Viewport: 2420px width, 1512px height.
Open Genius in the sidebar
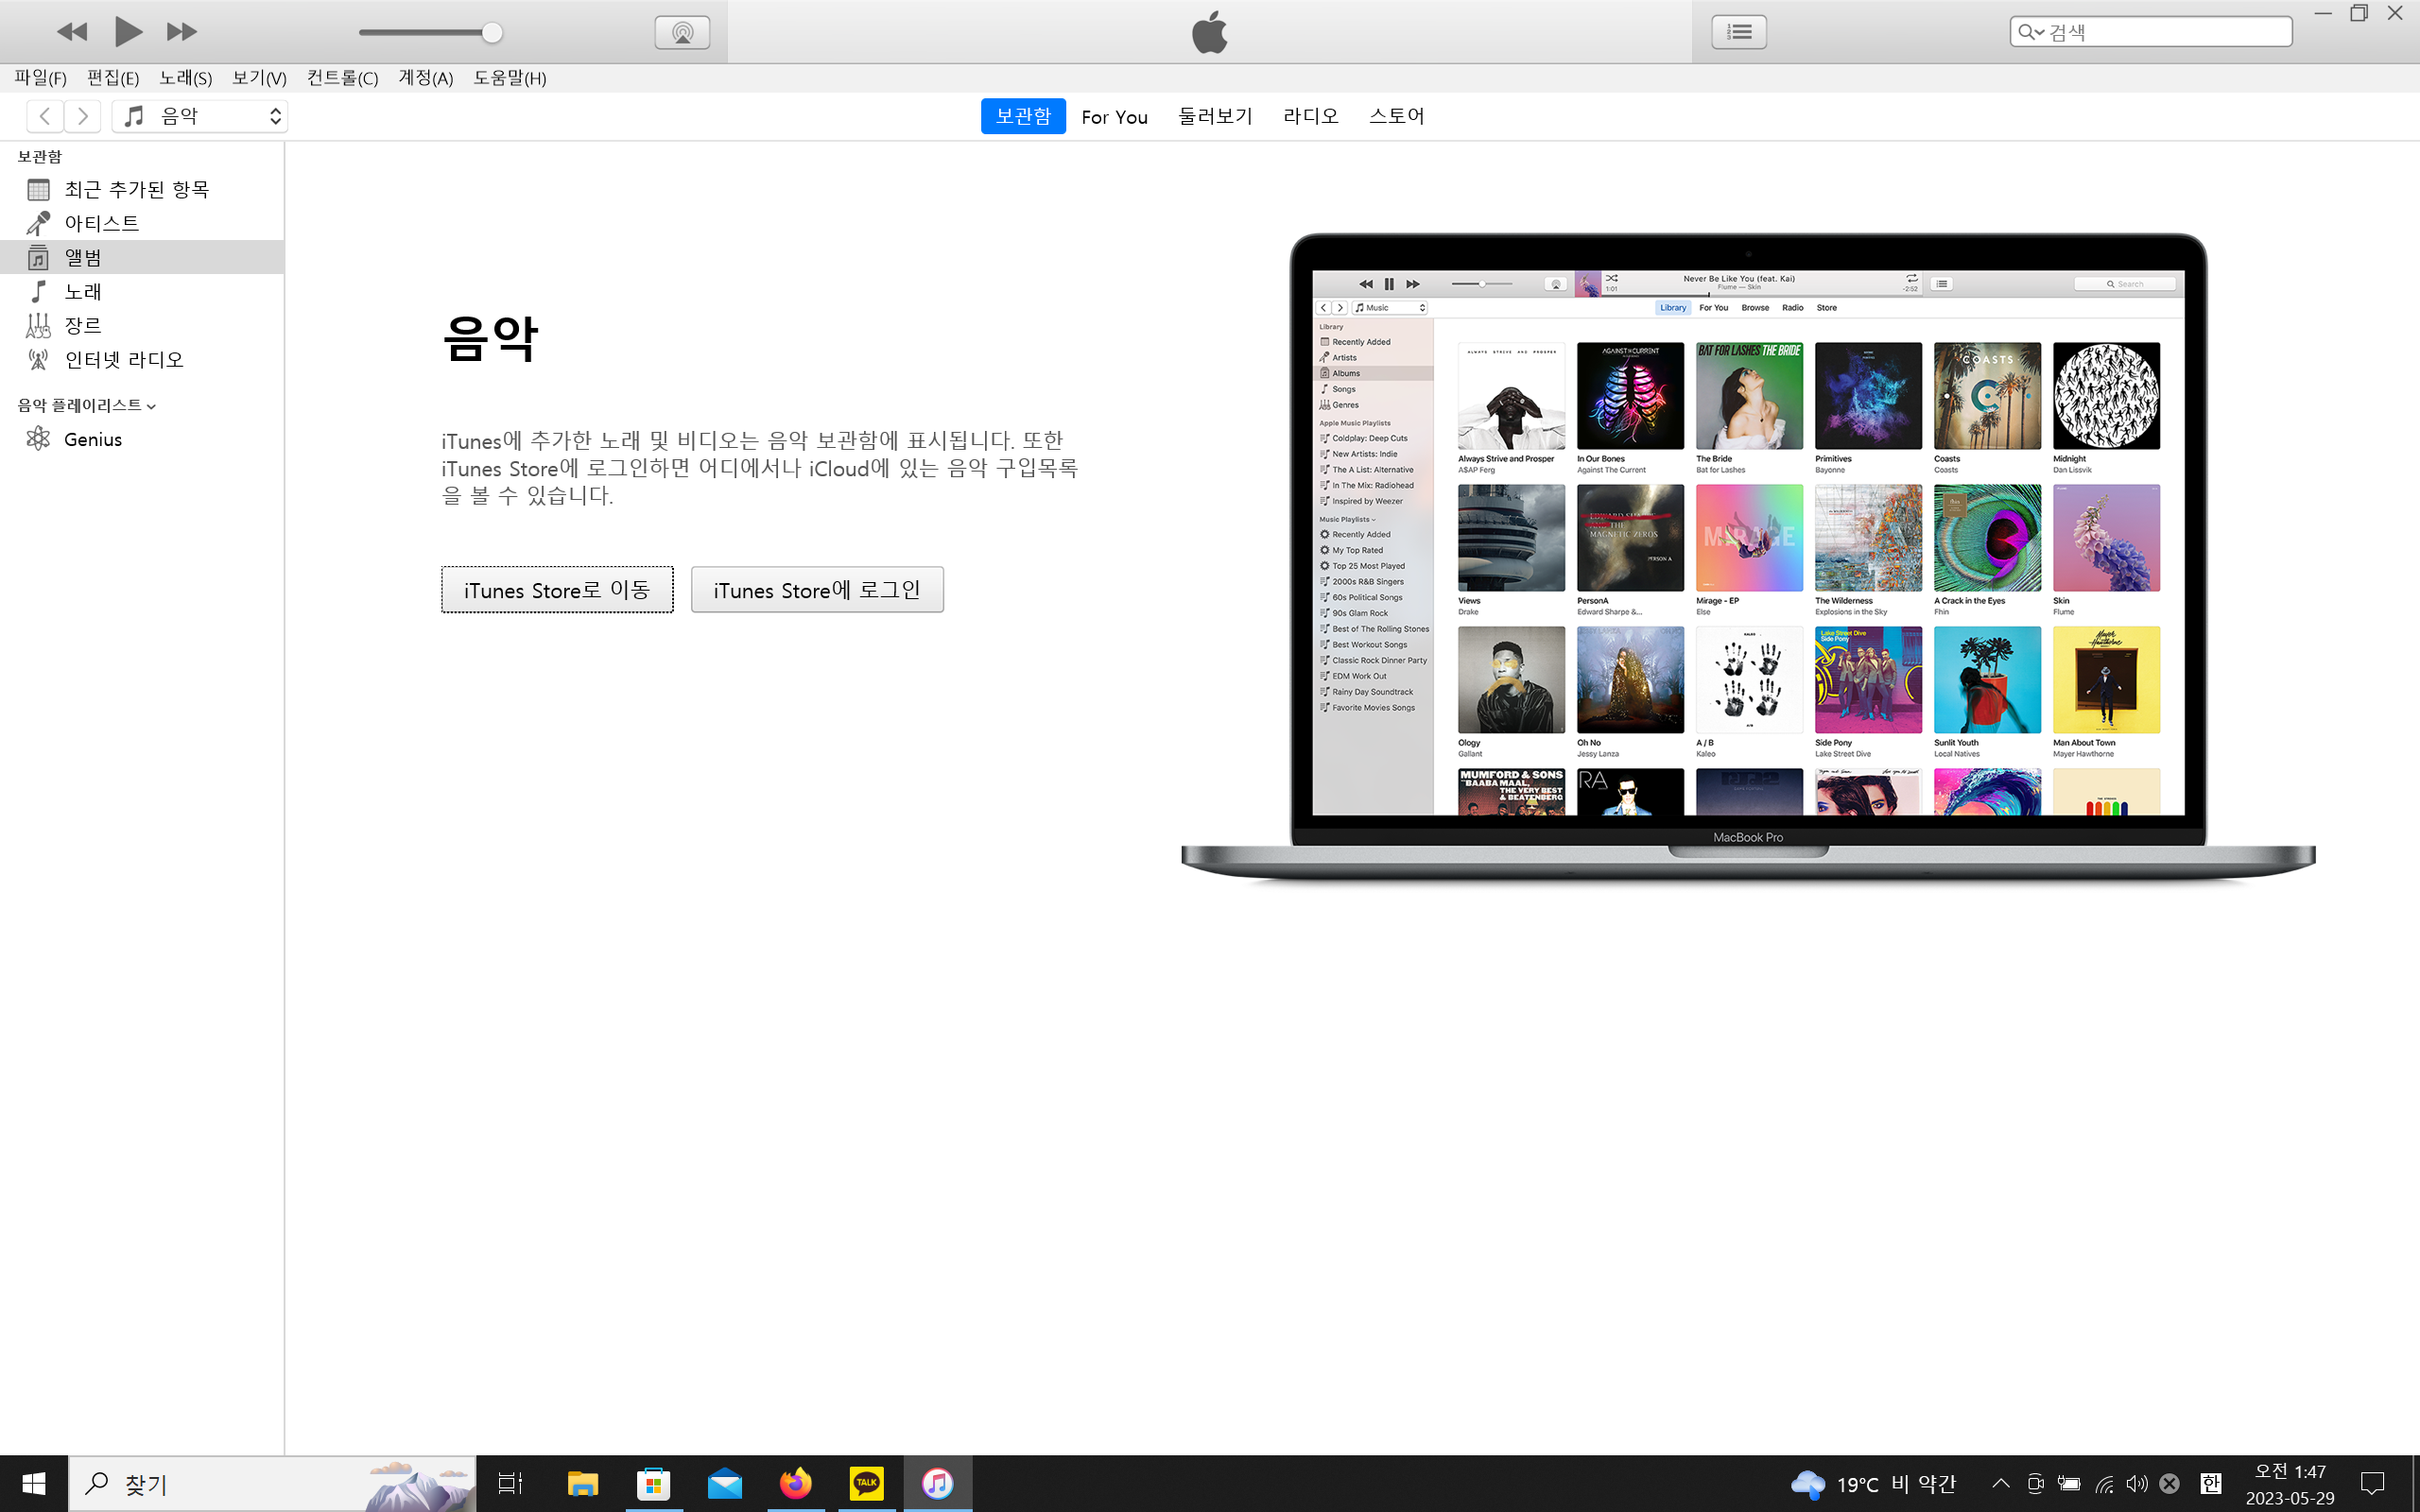(x=92, y=439)
